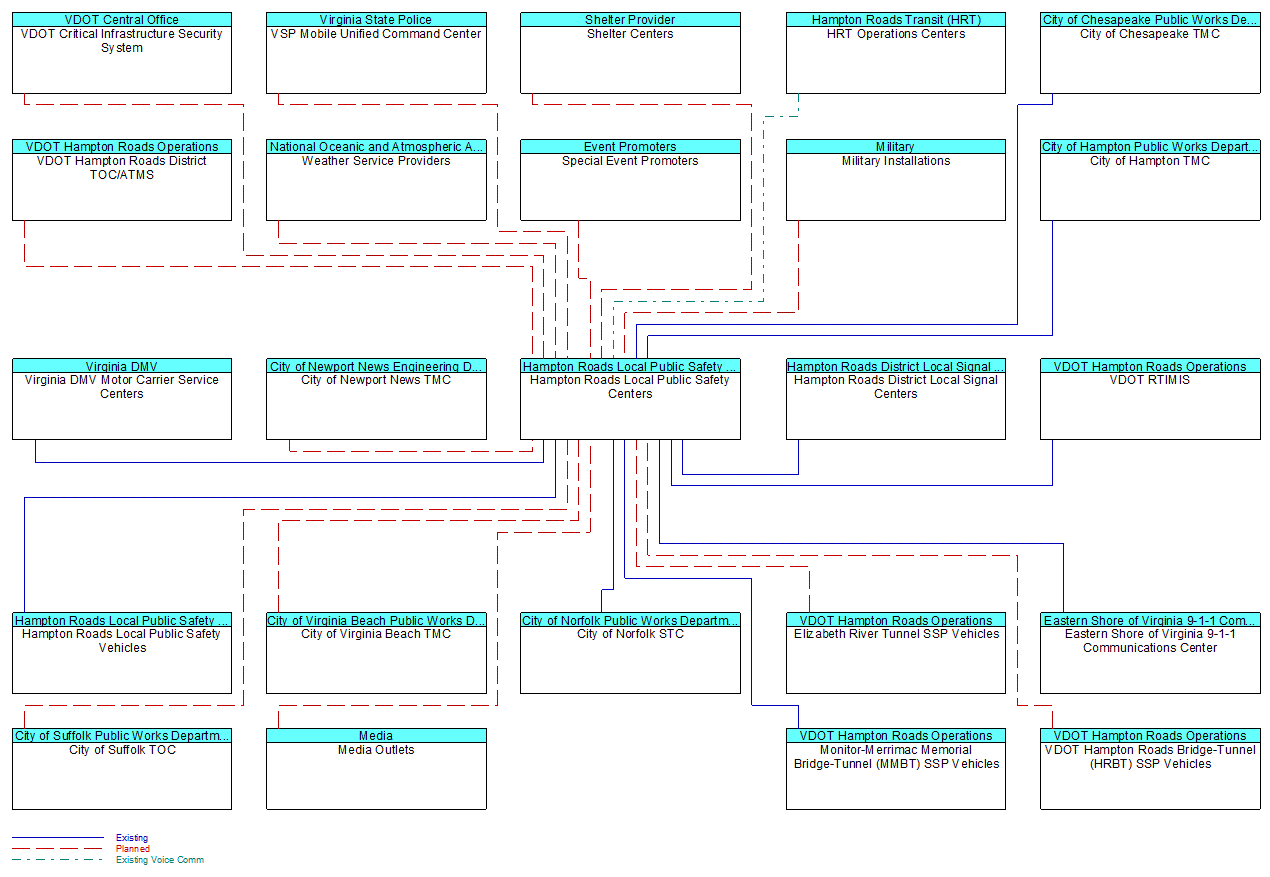Click the 'Existing' legend label

tap(132, 838)
